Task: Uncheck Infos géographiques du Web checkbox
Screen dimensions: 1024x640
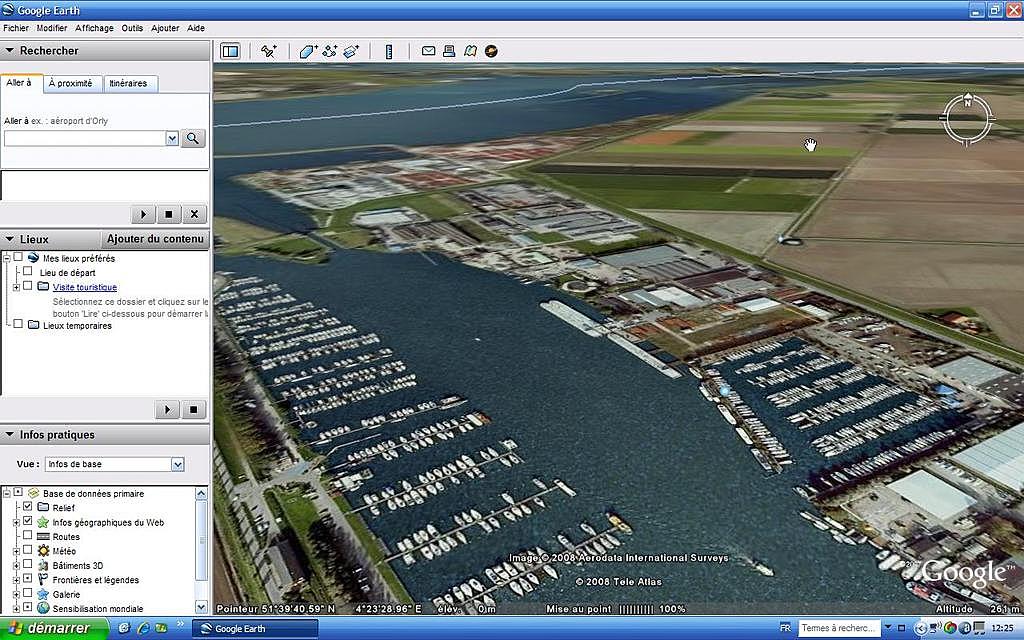Action: (27, 521)
